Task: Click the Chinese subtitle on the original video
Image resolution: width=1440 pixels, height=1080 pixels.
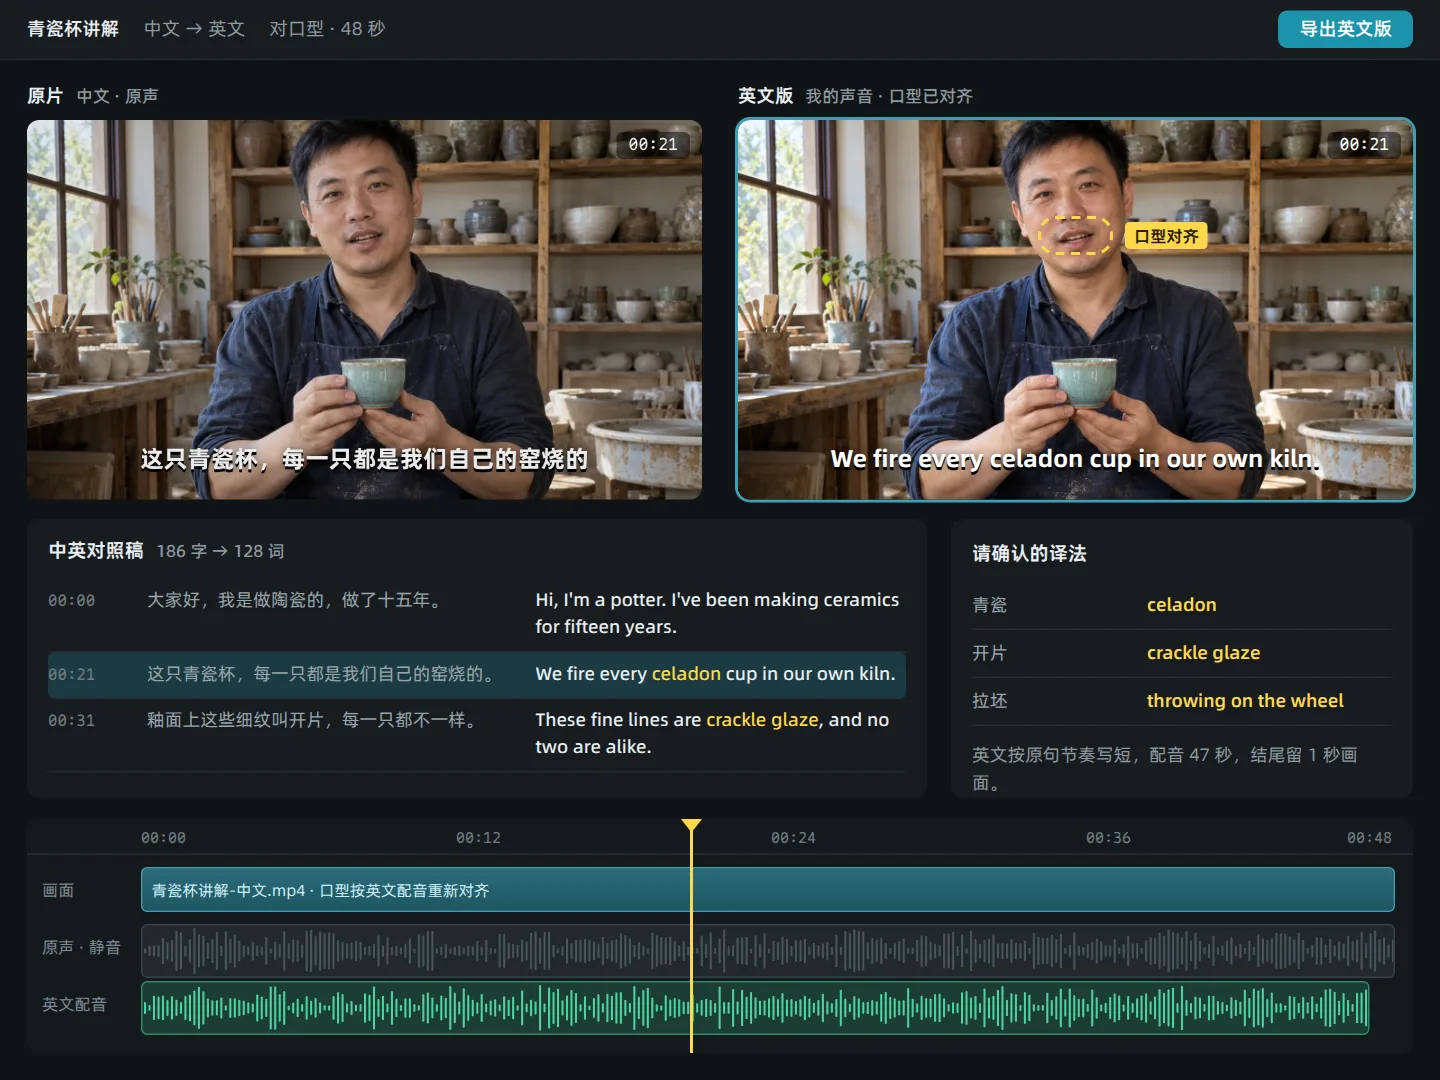Action: tap(364, 459)
